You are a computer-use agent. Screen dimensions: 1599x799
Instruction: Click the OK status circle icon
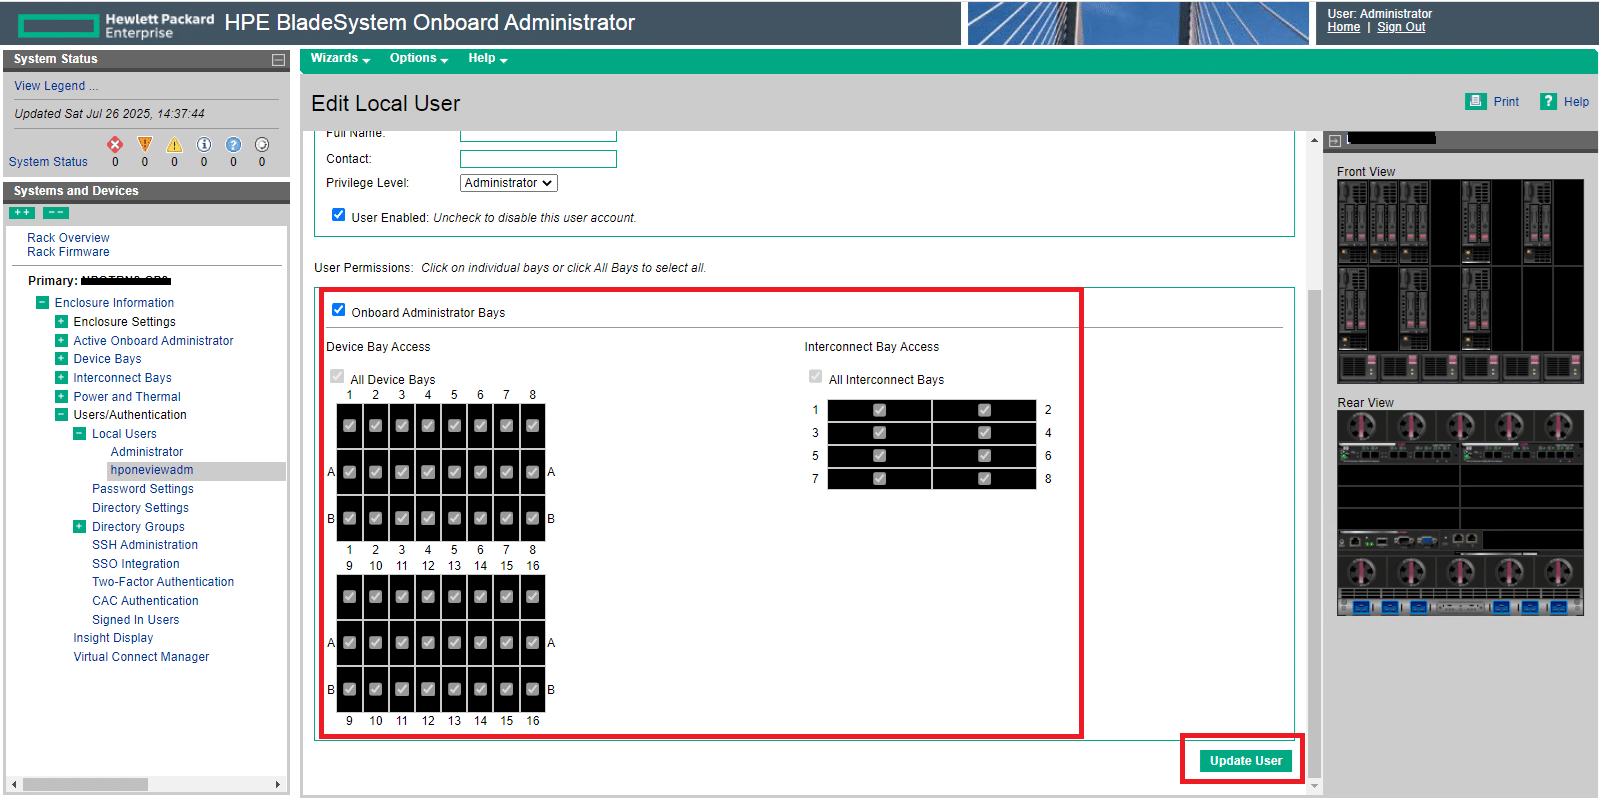(262, 145)
